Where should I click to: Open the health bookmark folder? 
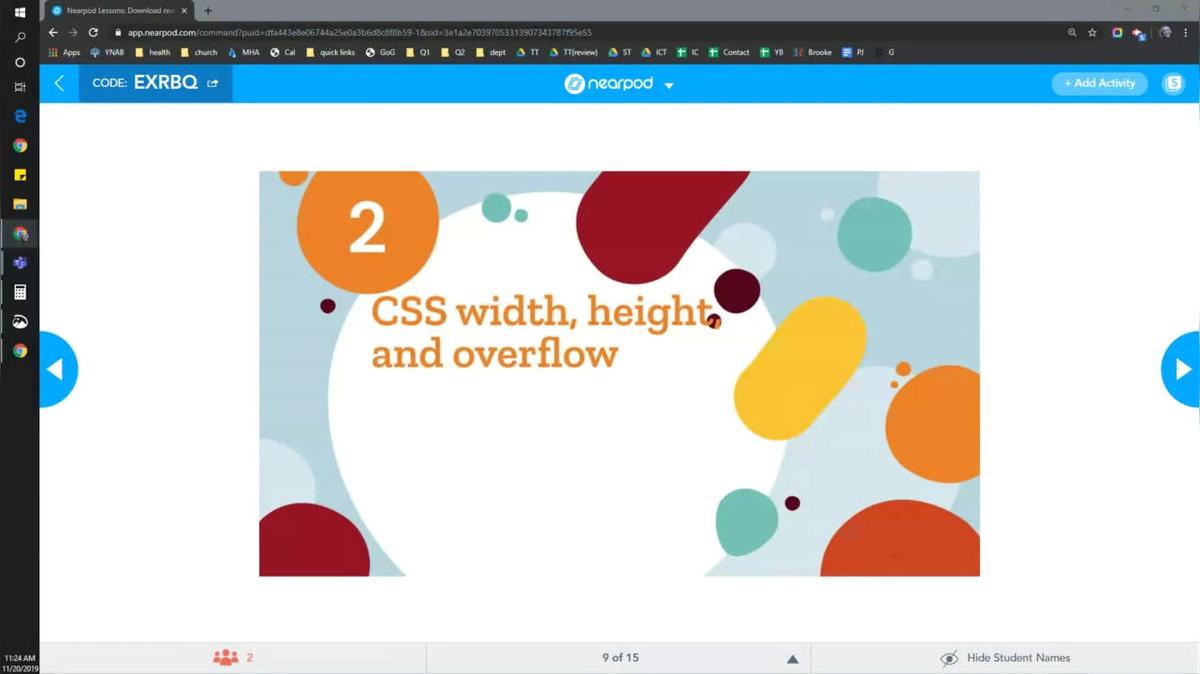[x=153, y=52]
